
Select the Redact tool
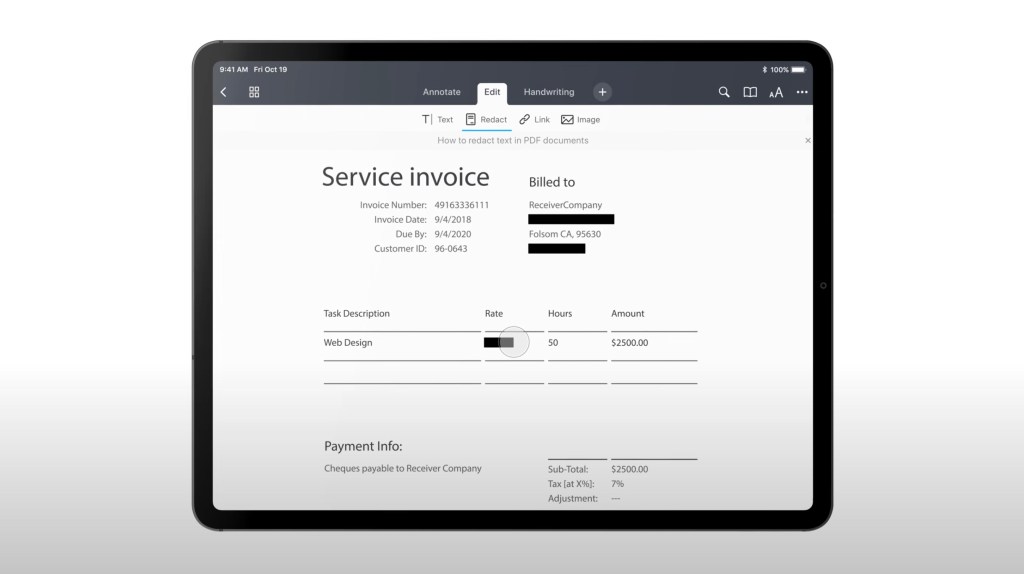(486, 119)
